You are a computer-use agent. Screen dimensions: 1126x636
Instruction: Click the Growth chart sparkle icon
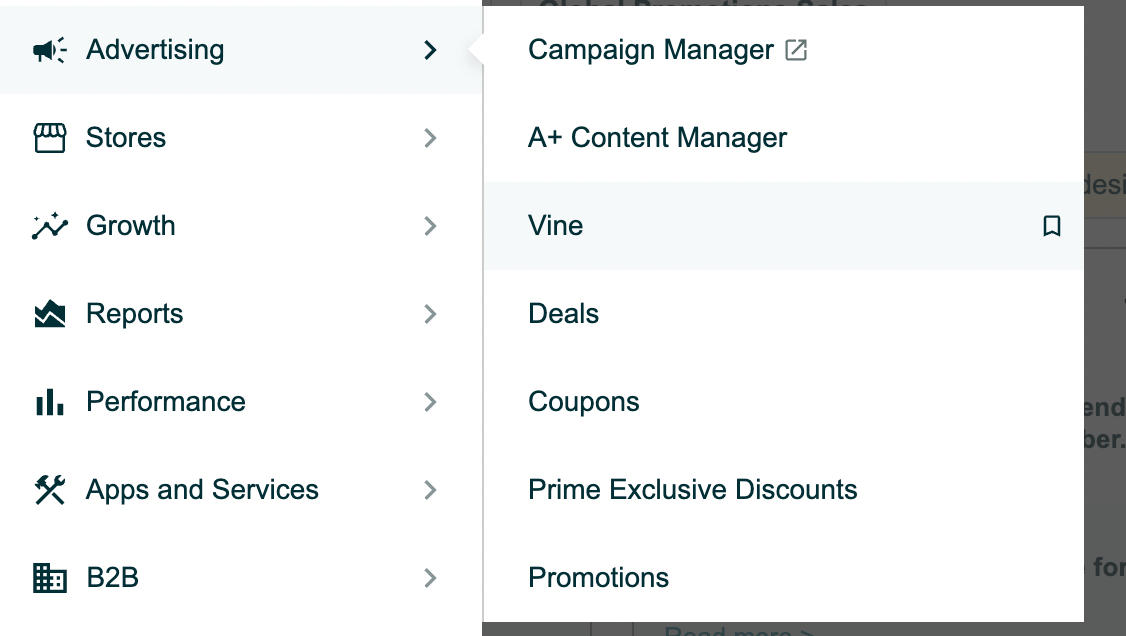(x=50, y=225)
